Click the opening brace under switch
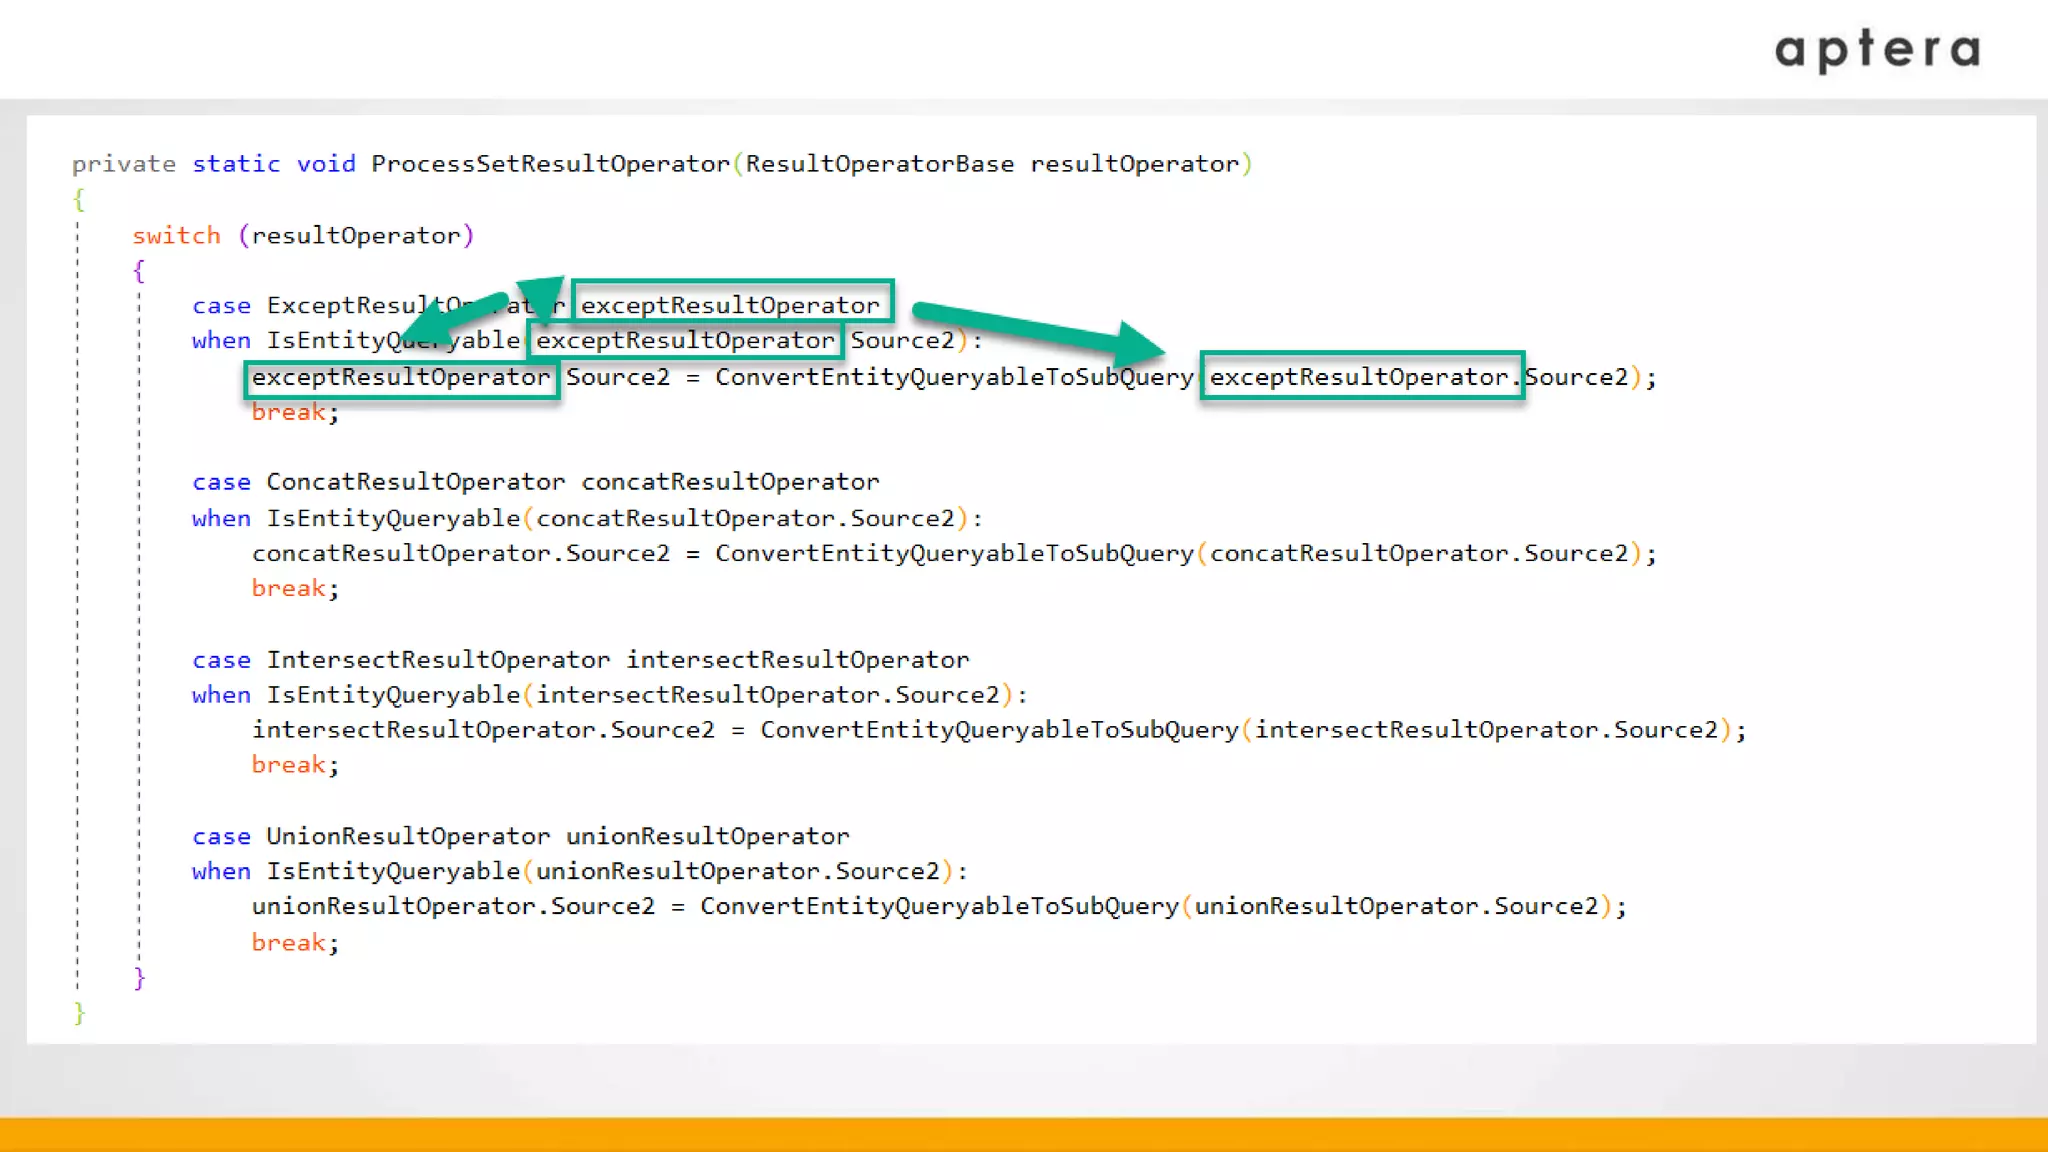Image resolution: width=2048 pixels, height=1152 pixels. point(139,271)
